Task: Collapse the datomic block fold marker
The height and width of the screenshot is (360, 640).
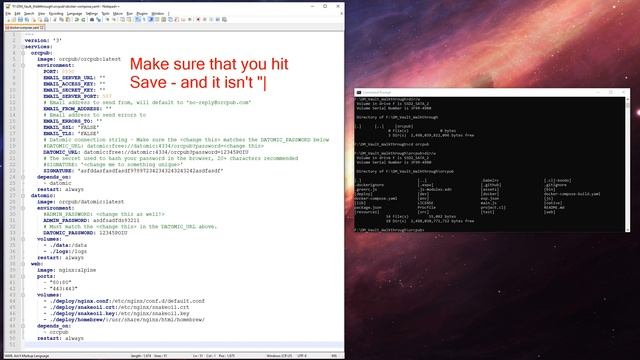Action: [x=23, y=196]
